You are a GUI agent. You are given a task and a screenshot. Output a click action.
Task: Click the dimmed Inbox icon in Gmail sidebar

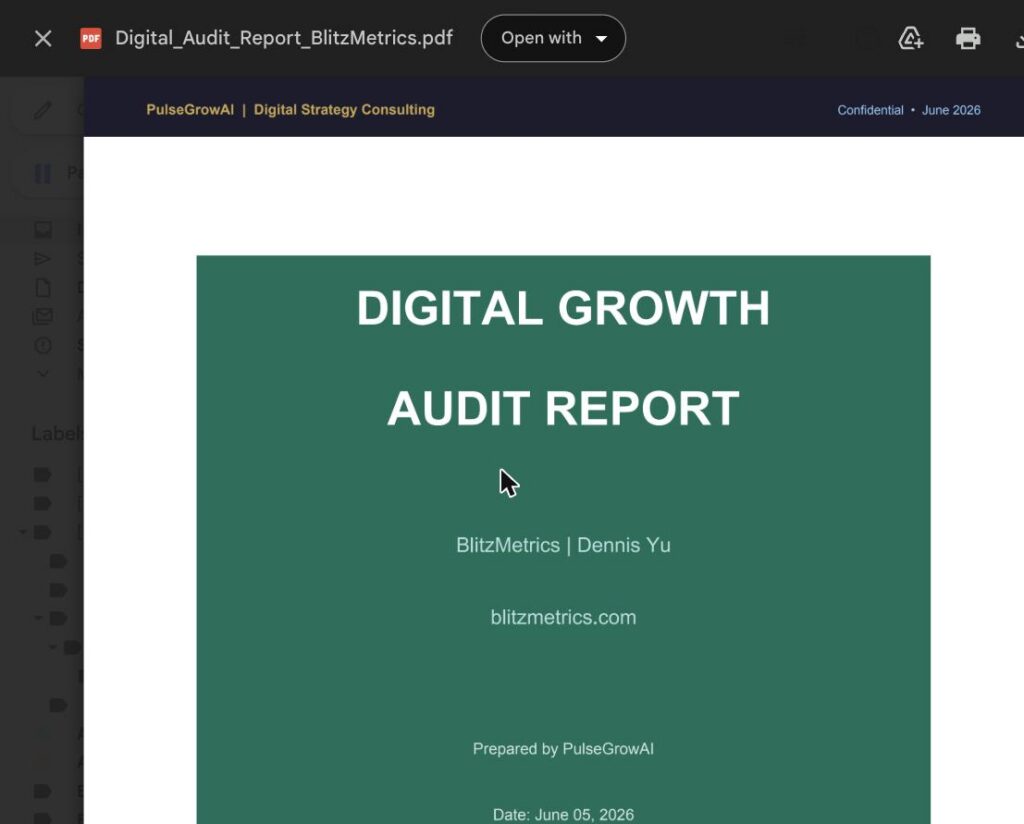[43, 229]
